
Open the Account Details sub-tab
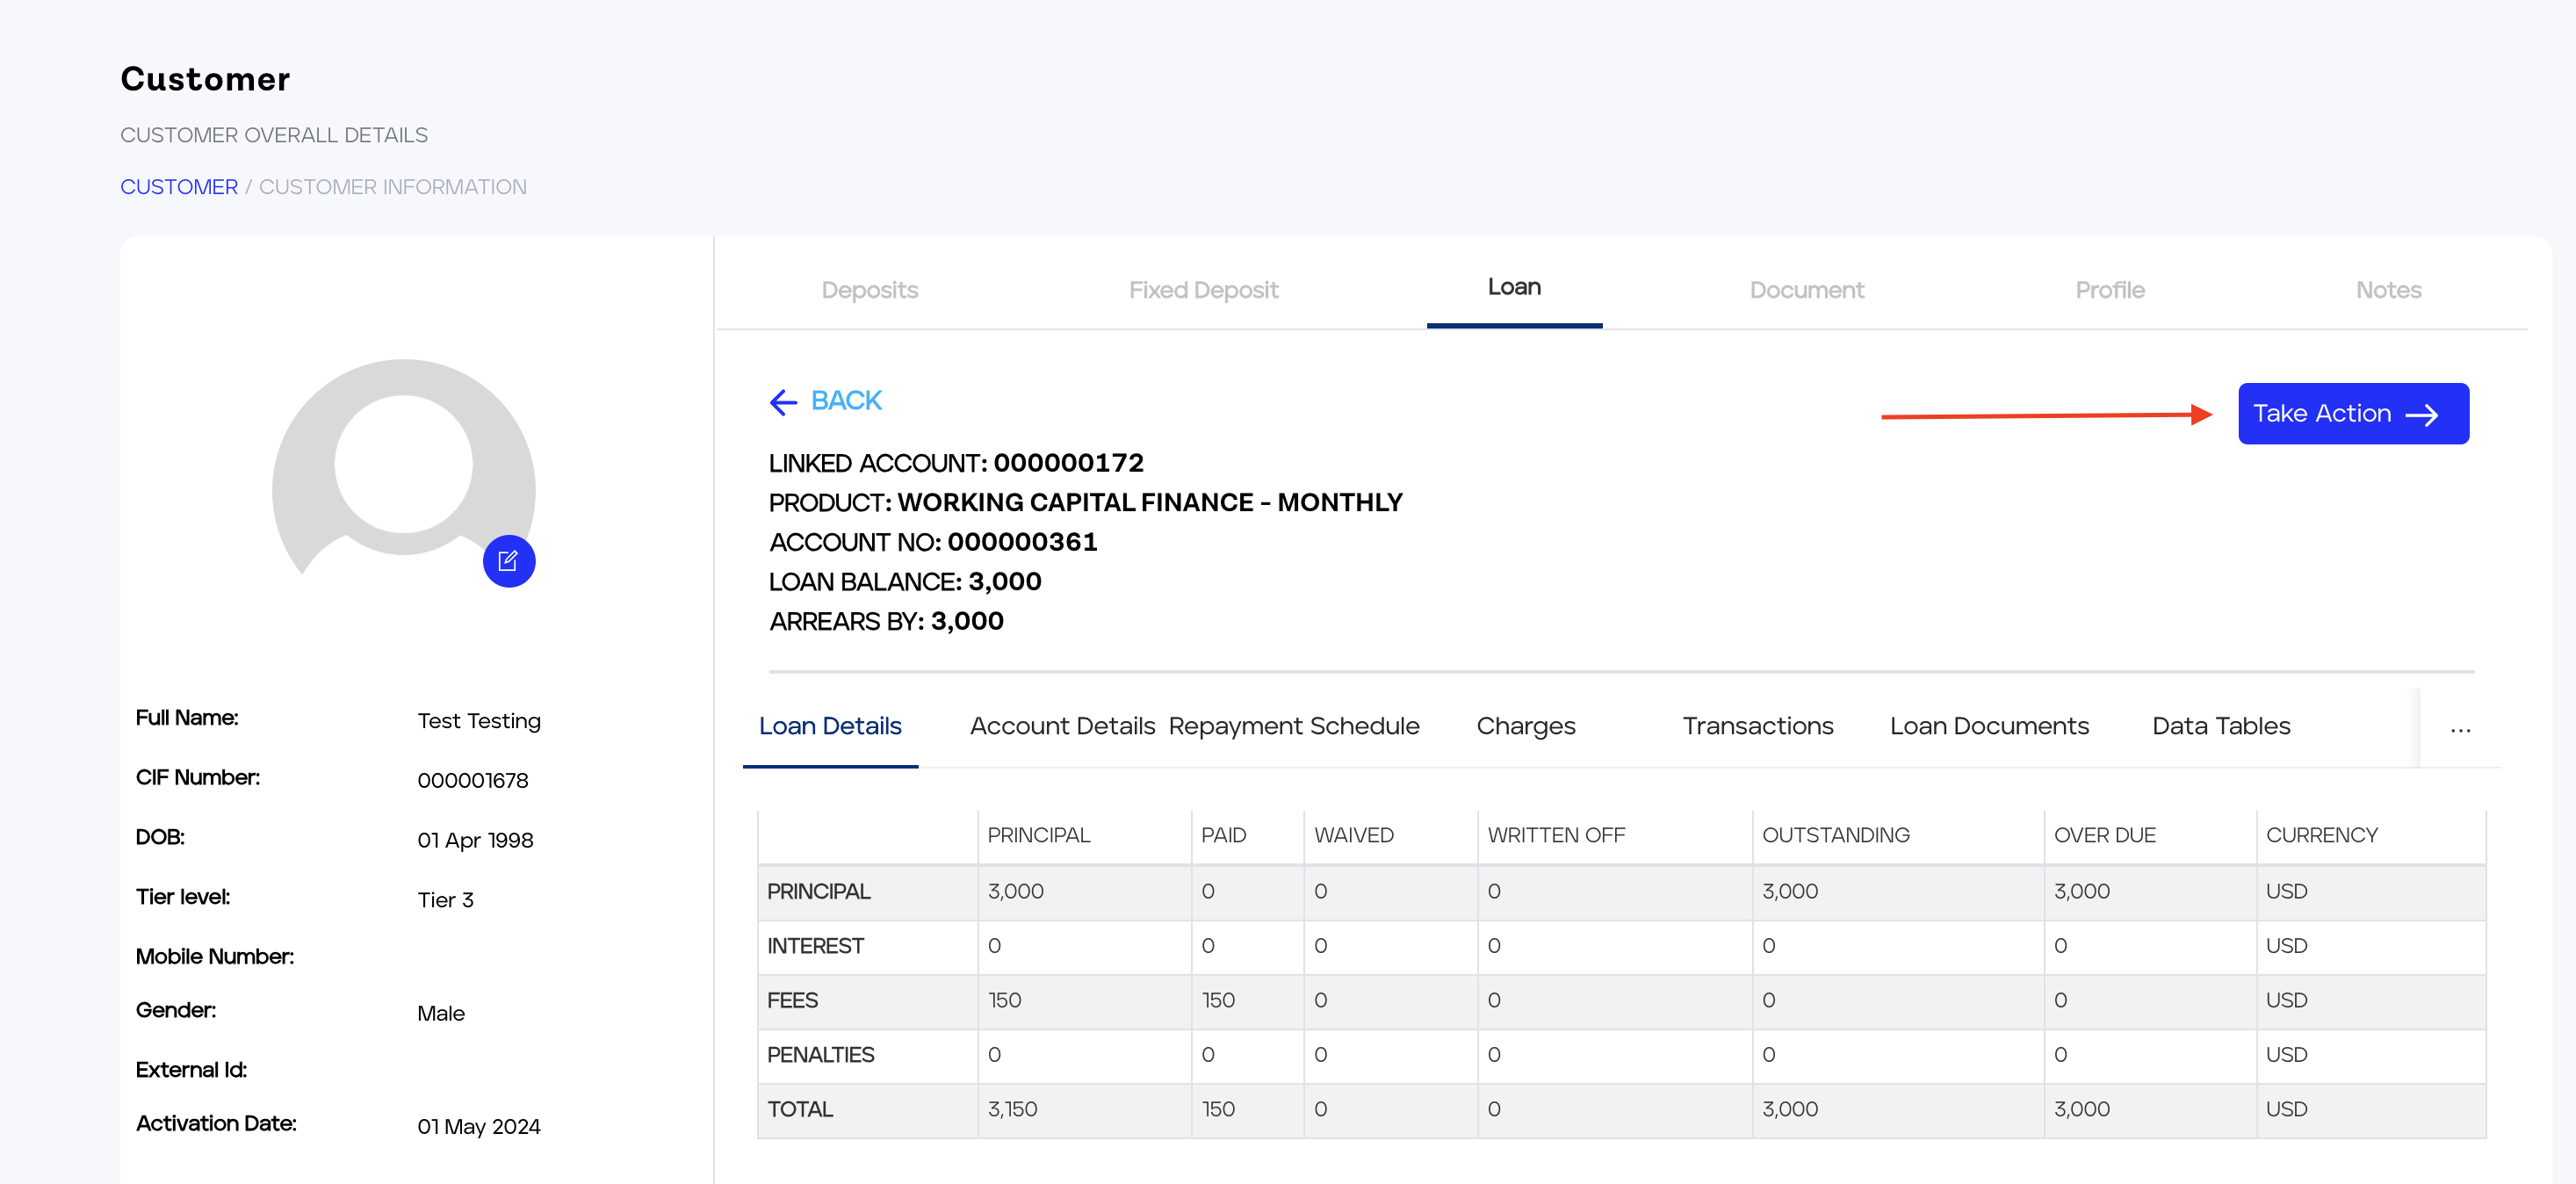click(x=1062, y=726)
